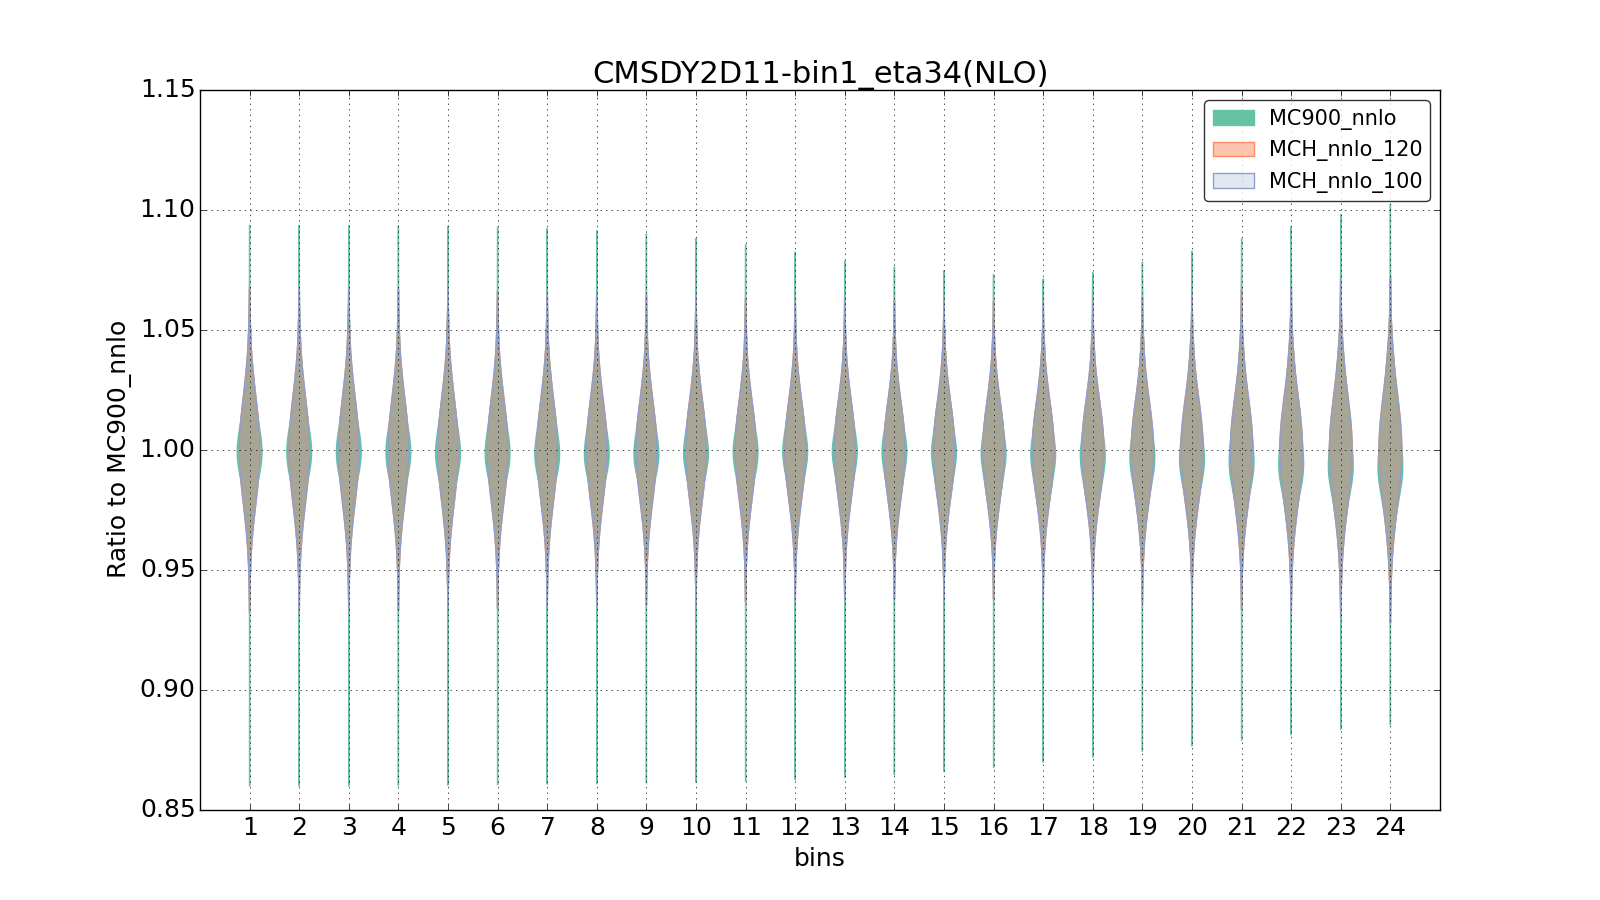1600x900 pixels.
Task: Click x-axis tick label 16
Action: (x=994, y=828)
